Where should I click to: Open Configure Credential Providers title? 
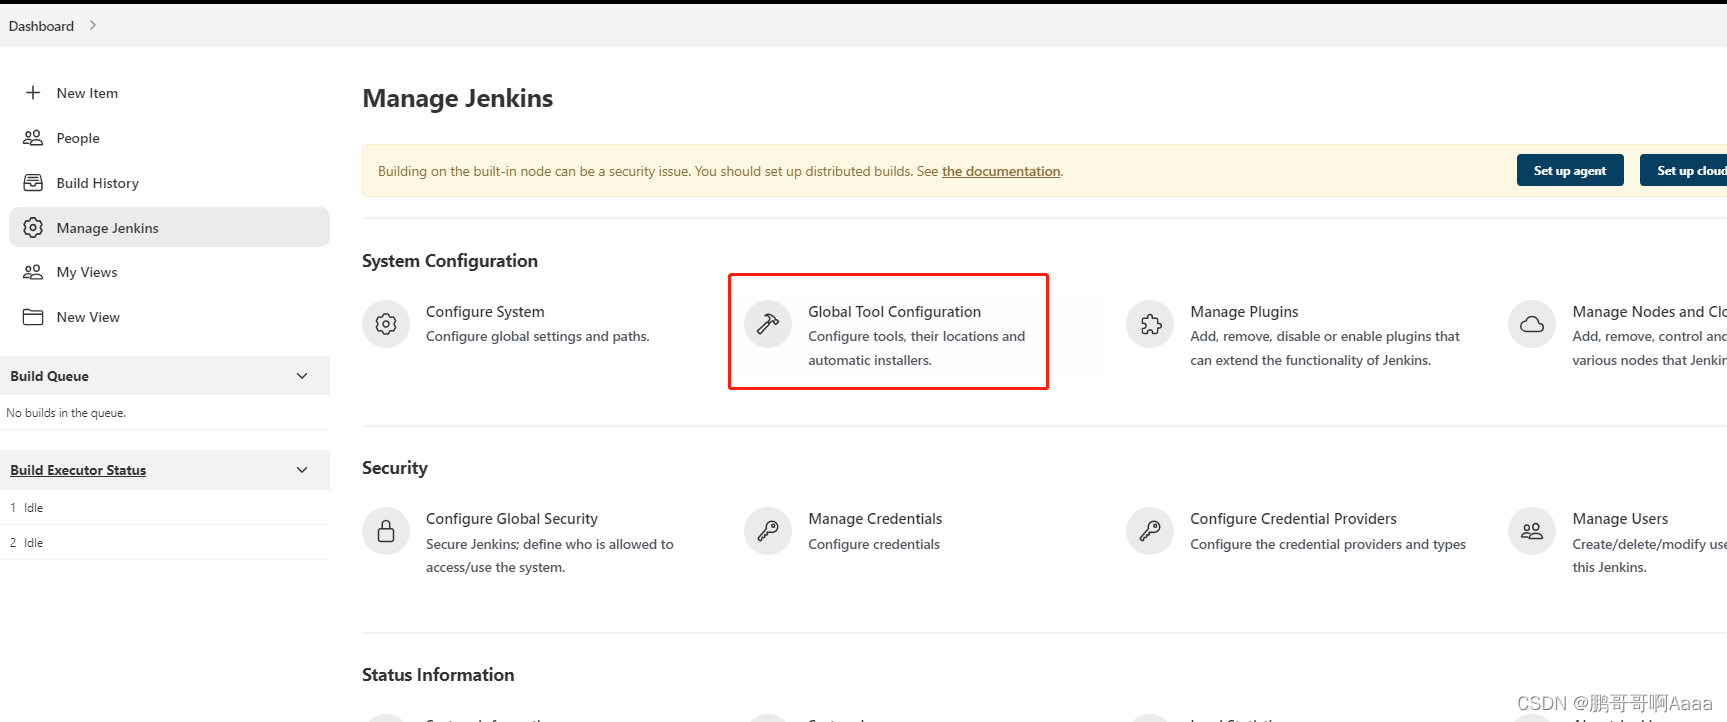coord(1293,519)
